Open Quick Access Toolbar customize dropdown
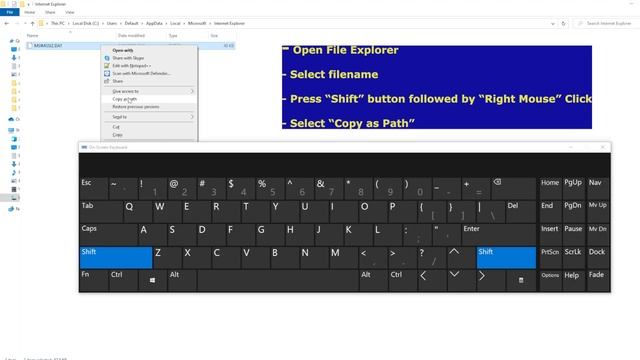The image size is (640, 360). click(29, 4)
